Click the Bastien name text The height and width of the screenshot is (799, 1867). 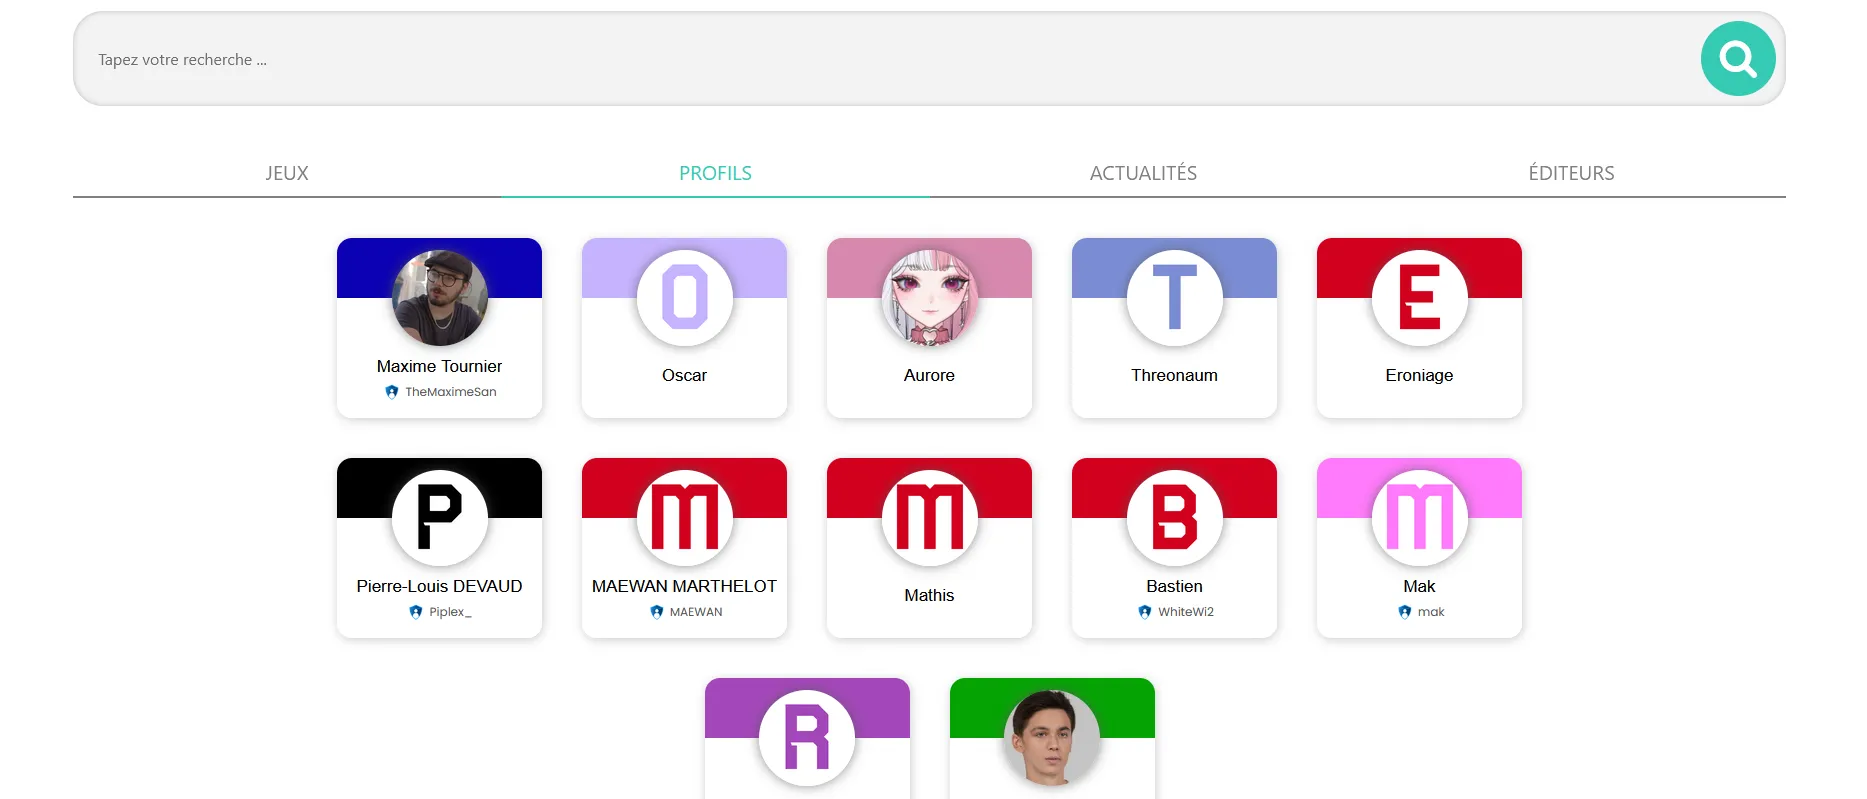click(1175, 586)
